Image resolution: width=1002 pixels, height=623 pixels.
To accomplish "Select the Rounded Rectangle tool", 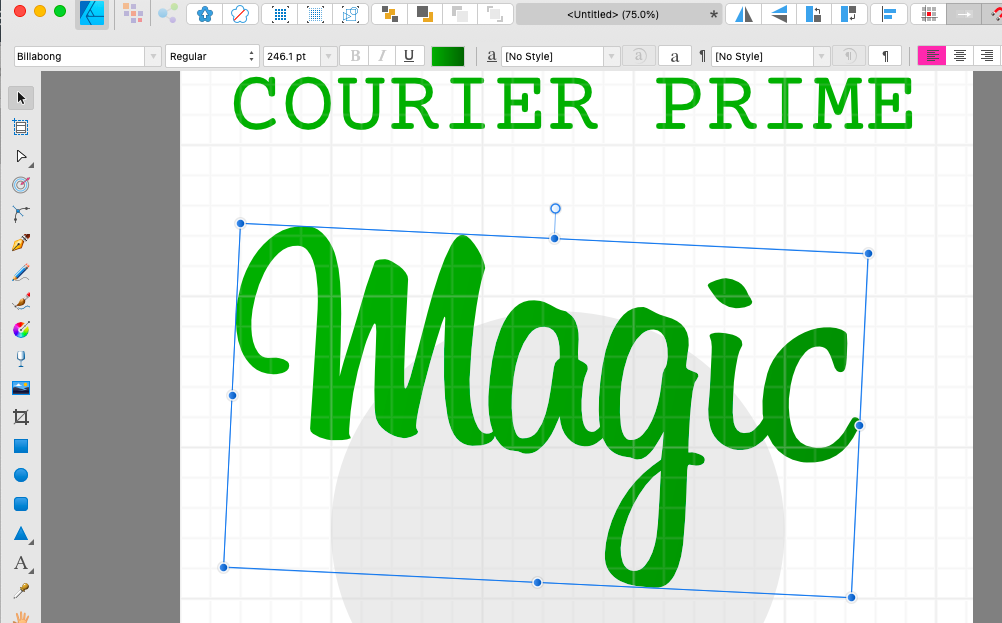I will (x=21, y=504).
